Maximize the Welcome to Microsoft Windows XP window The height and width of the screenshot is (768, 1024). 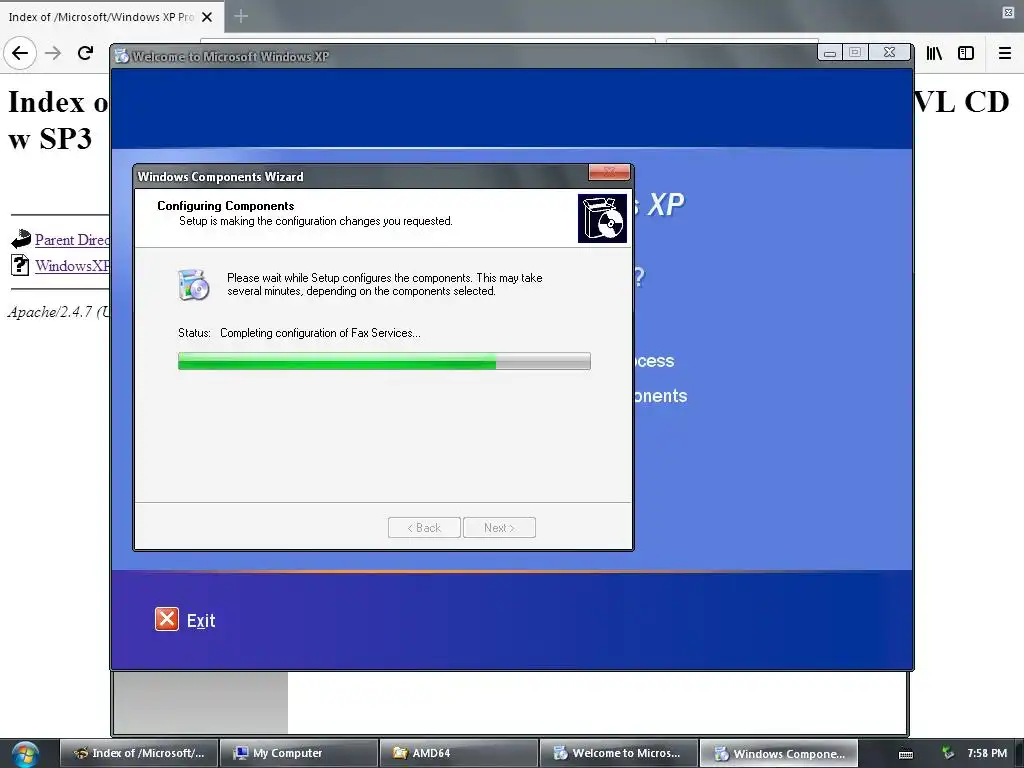(x=855, y=53)
